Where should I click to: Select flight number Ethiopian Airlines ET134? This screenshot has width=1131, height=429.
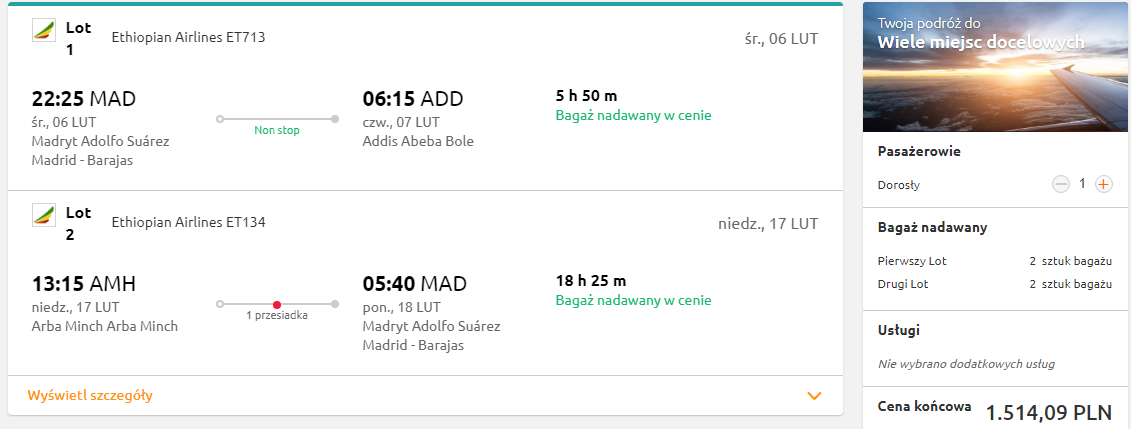click(x=188, y=222)
